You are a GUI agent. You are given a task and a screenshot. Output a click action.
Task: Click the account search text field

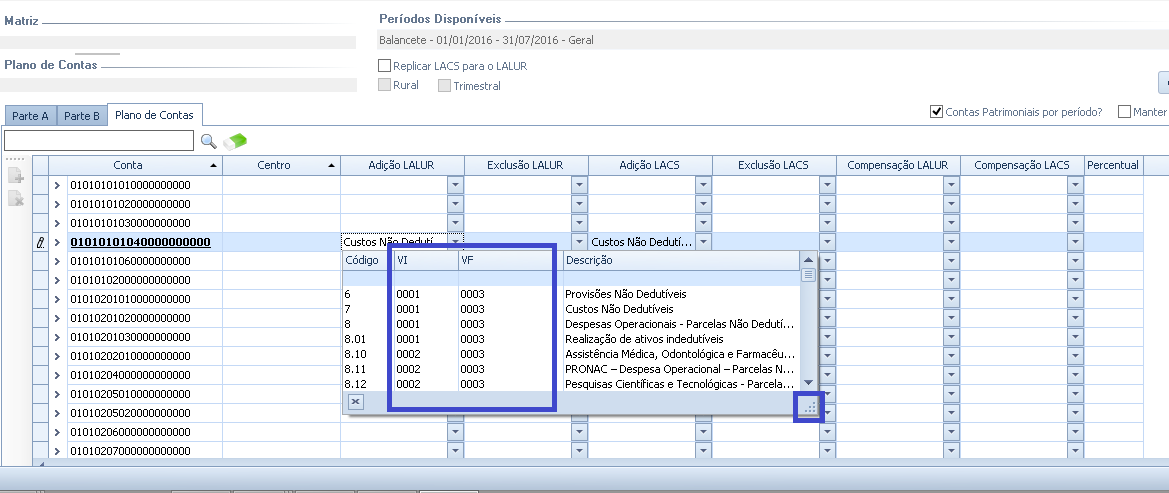point(99,140)
